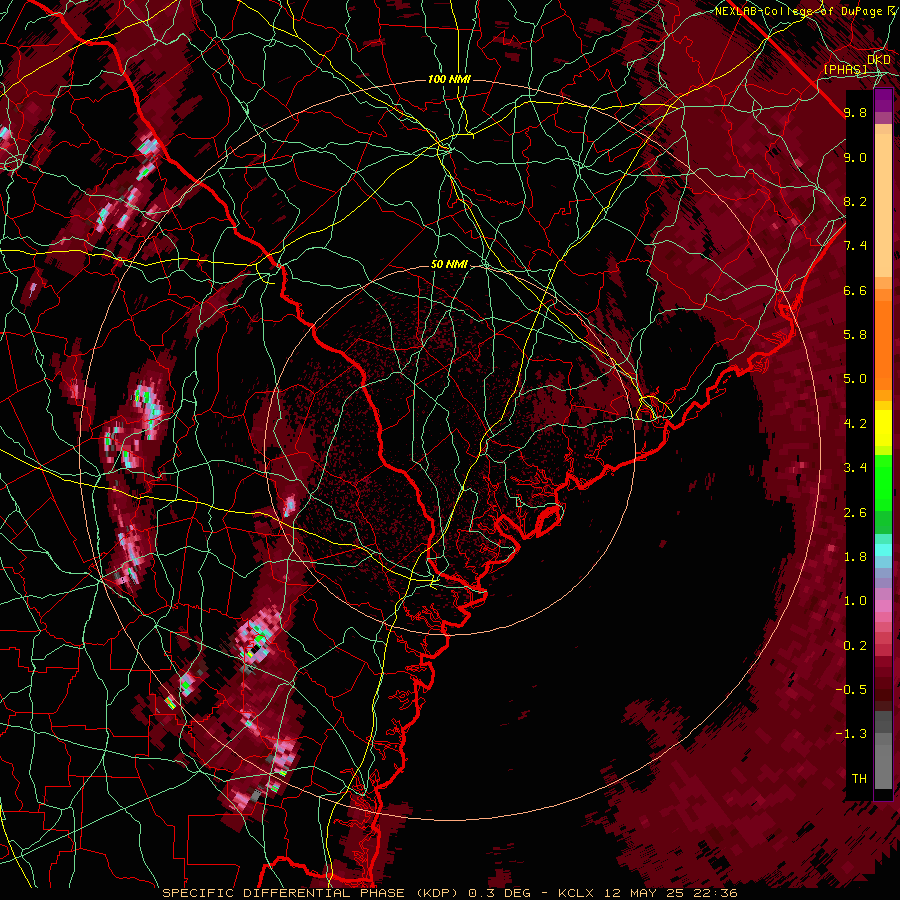Click the 3.4 value on the color scale
Image resolution: width=900 pixels, height=900 pixels.
[x=855, y=467]
